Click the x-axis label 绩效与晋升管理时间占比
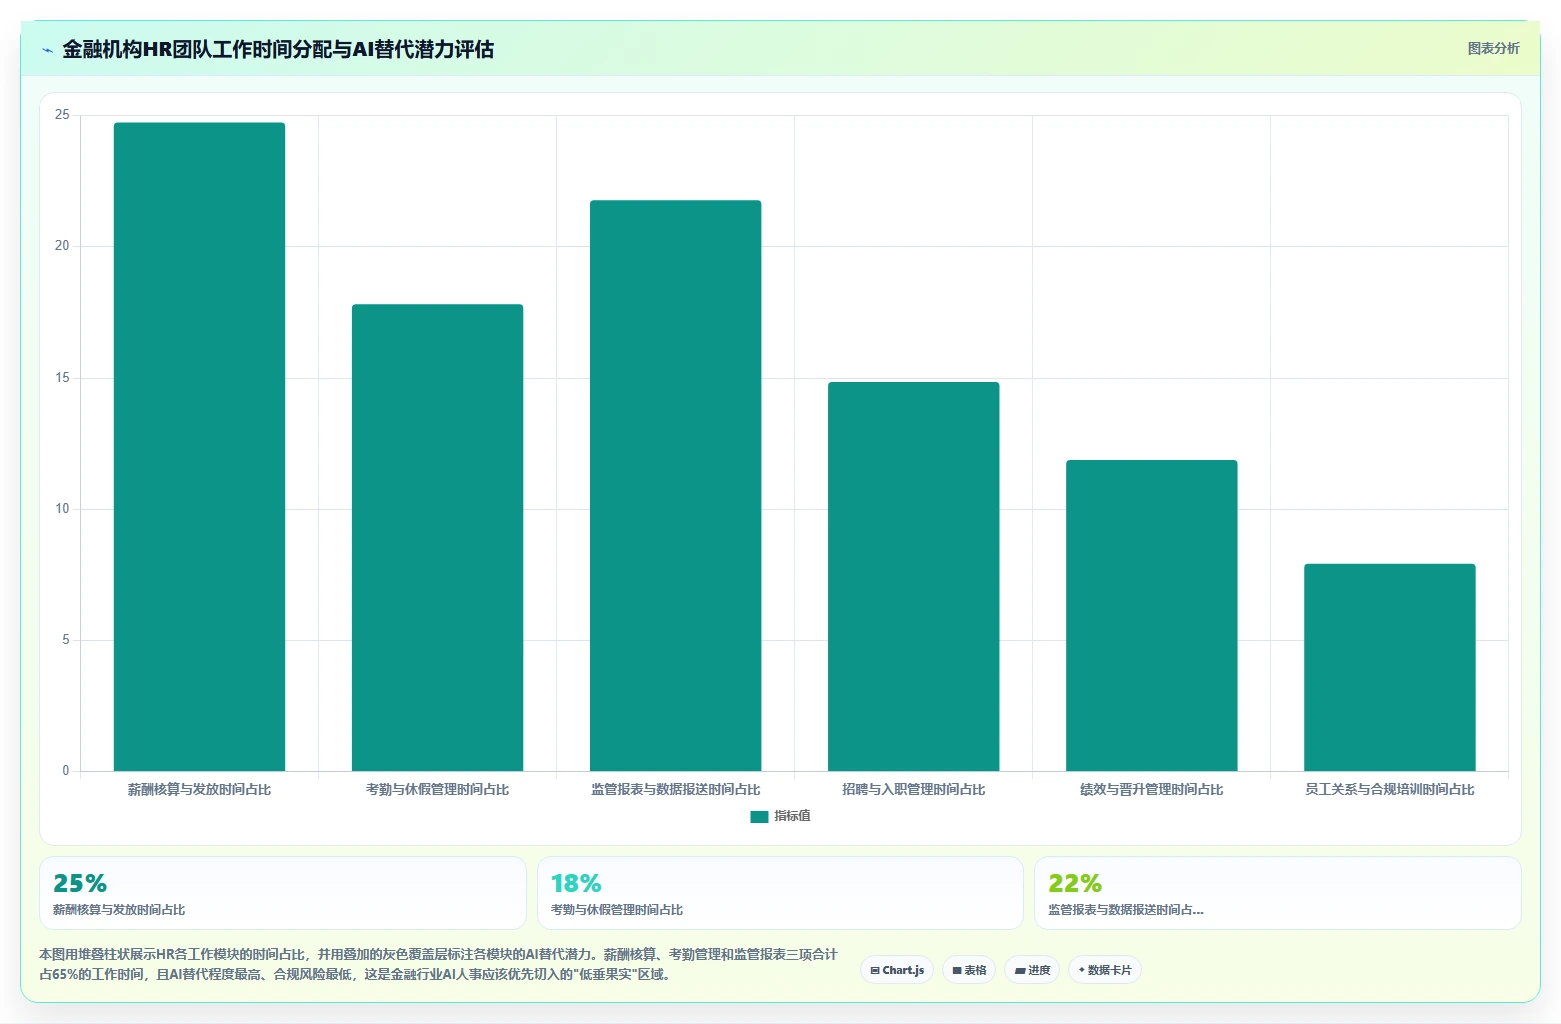This screenshot has height=1024, width=1561. click(x=1151, y=789)
